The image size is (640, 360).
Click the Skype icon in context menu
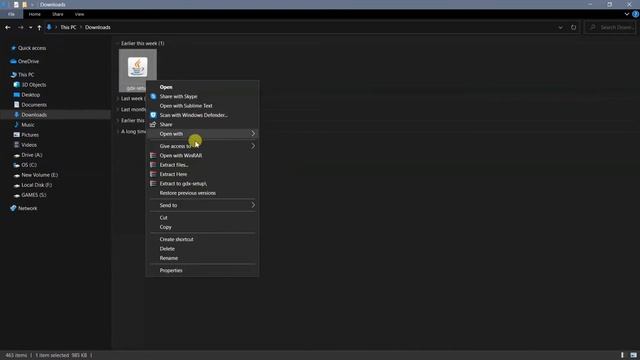pyautogui.click(x=153, y=96)
